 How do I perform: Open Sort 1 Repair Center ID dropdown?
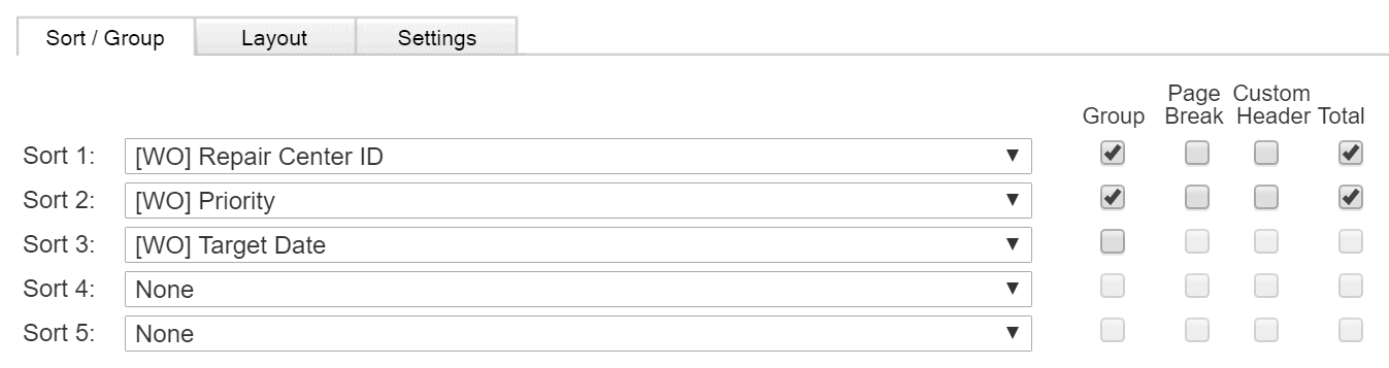(578, 156)
